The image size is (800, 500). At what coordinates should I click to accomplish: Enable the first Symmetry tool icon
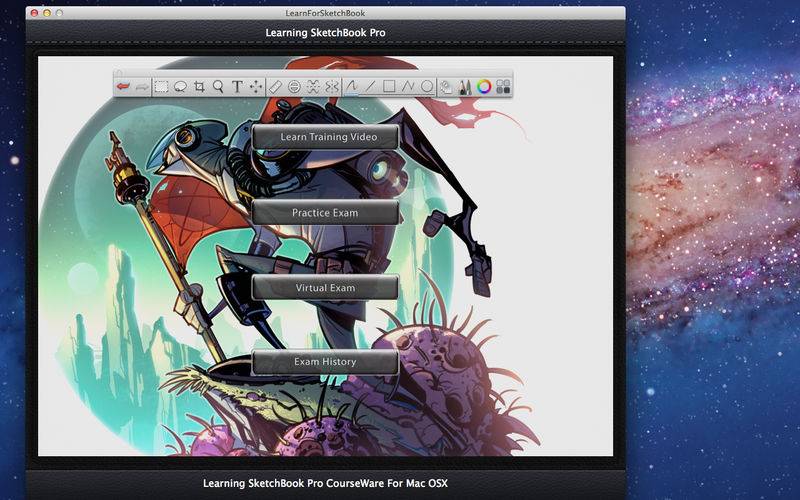313,87
